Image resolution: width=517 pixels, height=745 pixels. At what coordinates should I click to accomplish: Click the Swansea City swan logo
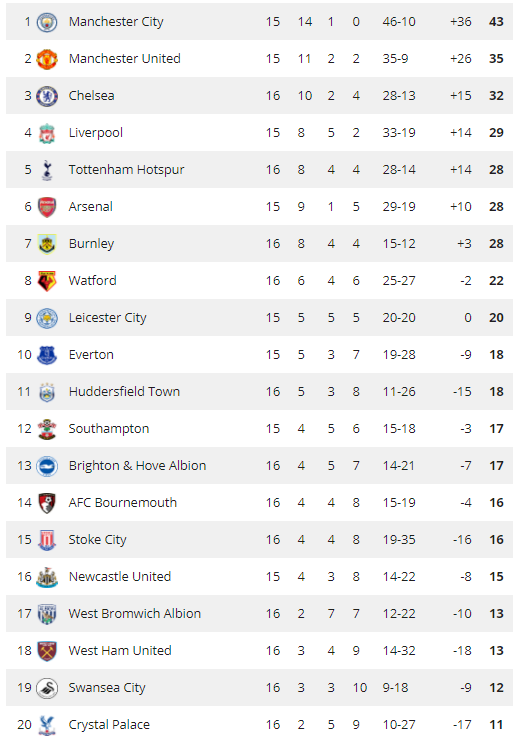(x=47, y=688)
